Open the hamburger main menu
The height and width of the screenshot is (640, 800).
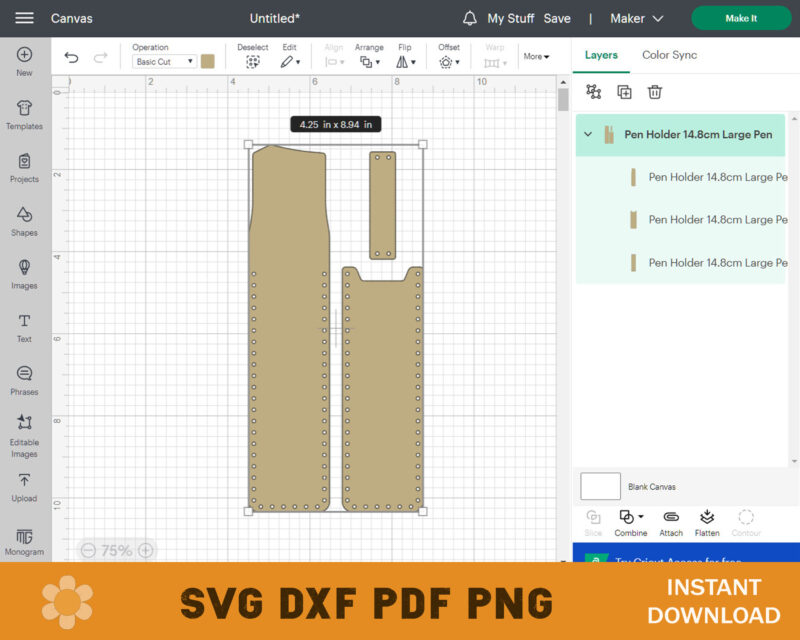[x=24, y=18]
